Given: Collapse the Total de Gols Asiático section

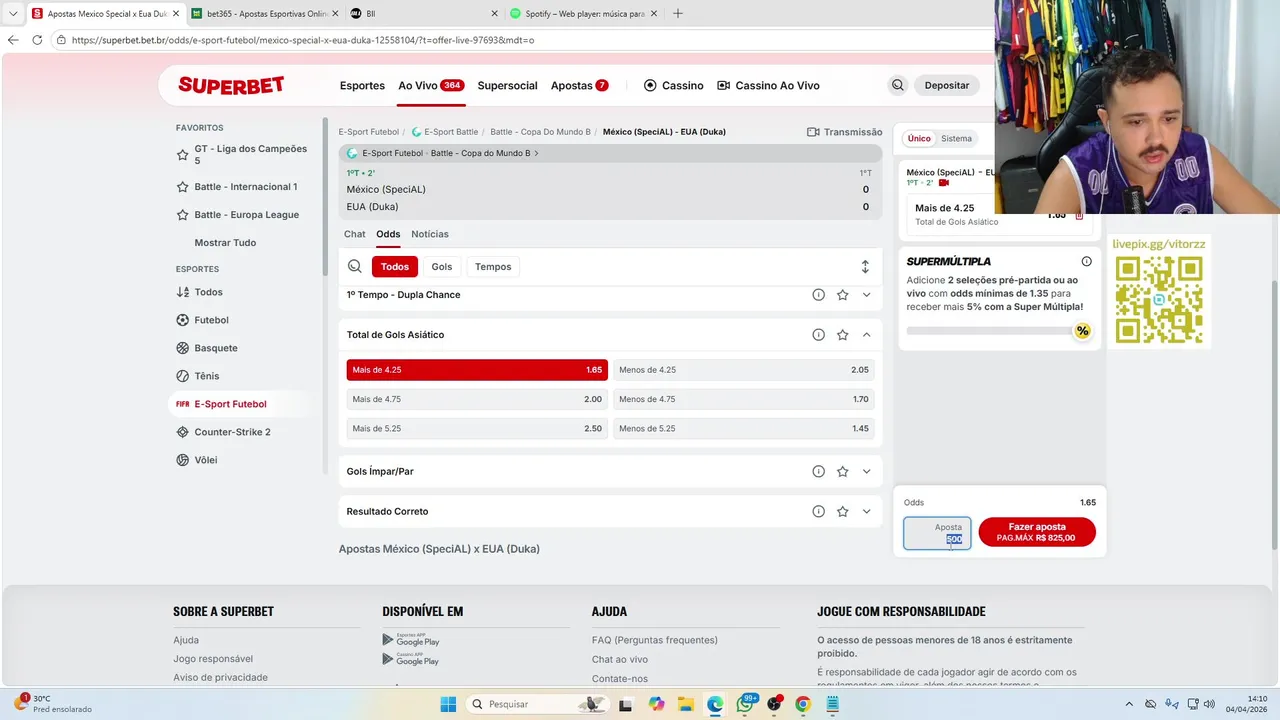Looking at the screenshot, I should pyautogui.click(x=866, y=335).
